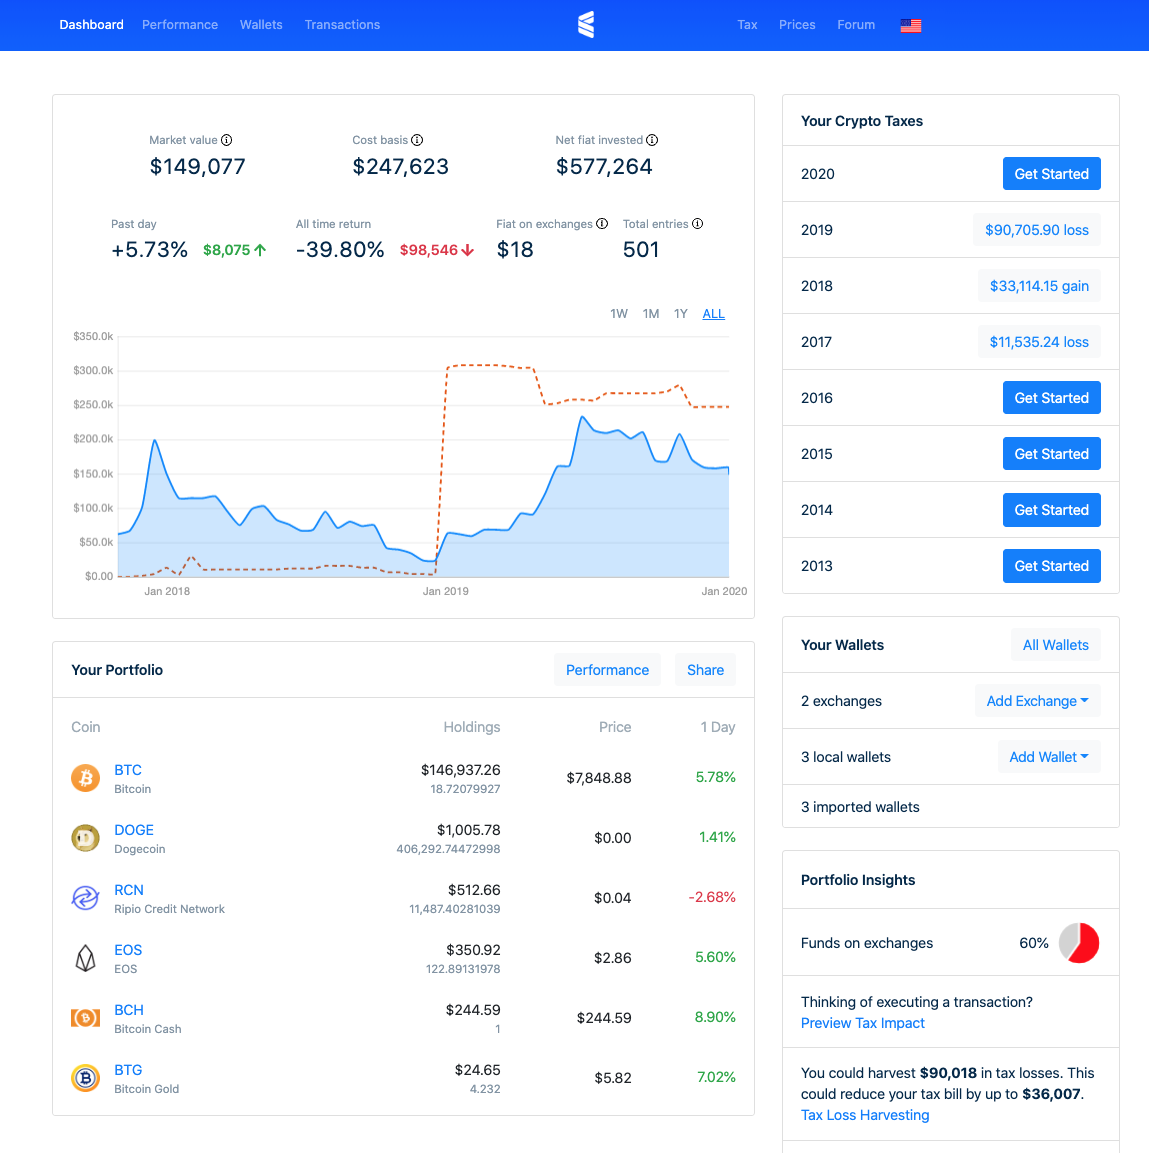1149x1153 pixels.
Task: Open the 2019 $90,705.90 loss report
Action: click(x=1037, y=230)
